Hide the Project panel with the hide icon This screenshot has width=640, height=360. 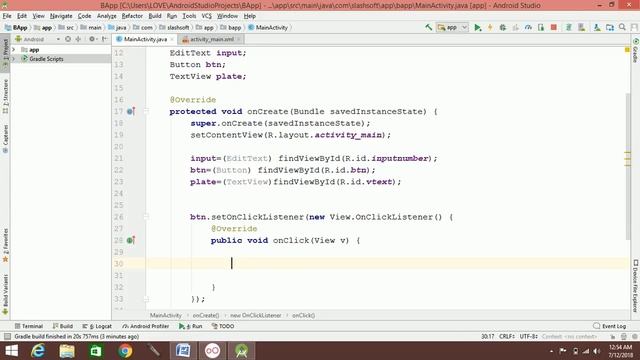[x=104, y=39]
